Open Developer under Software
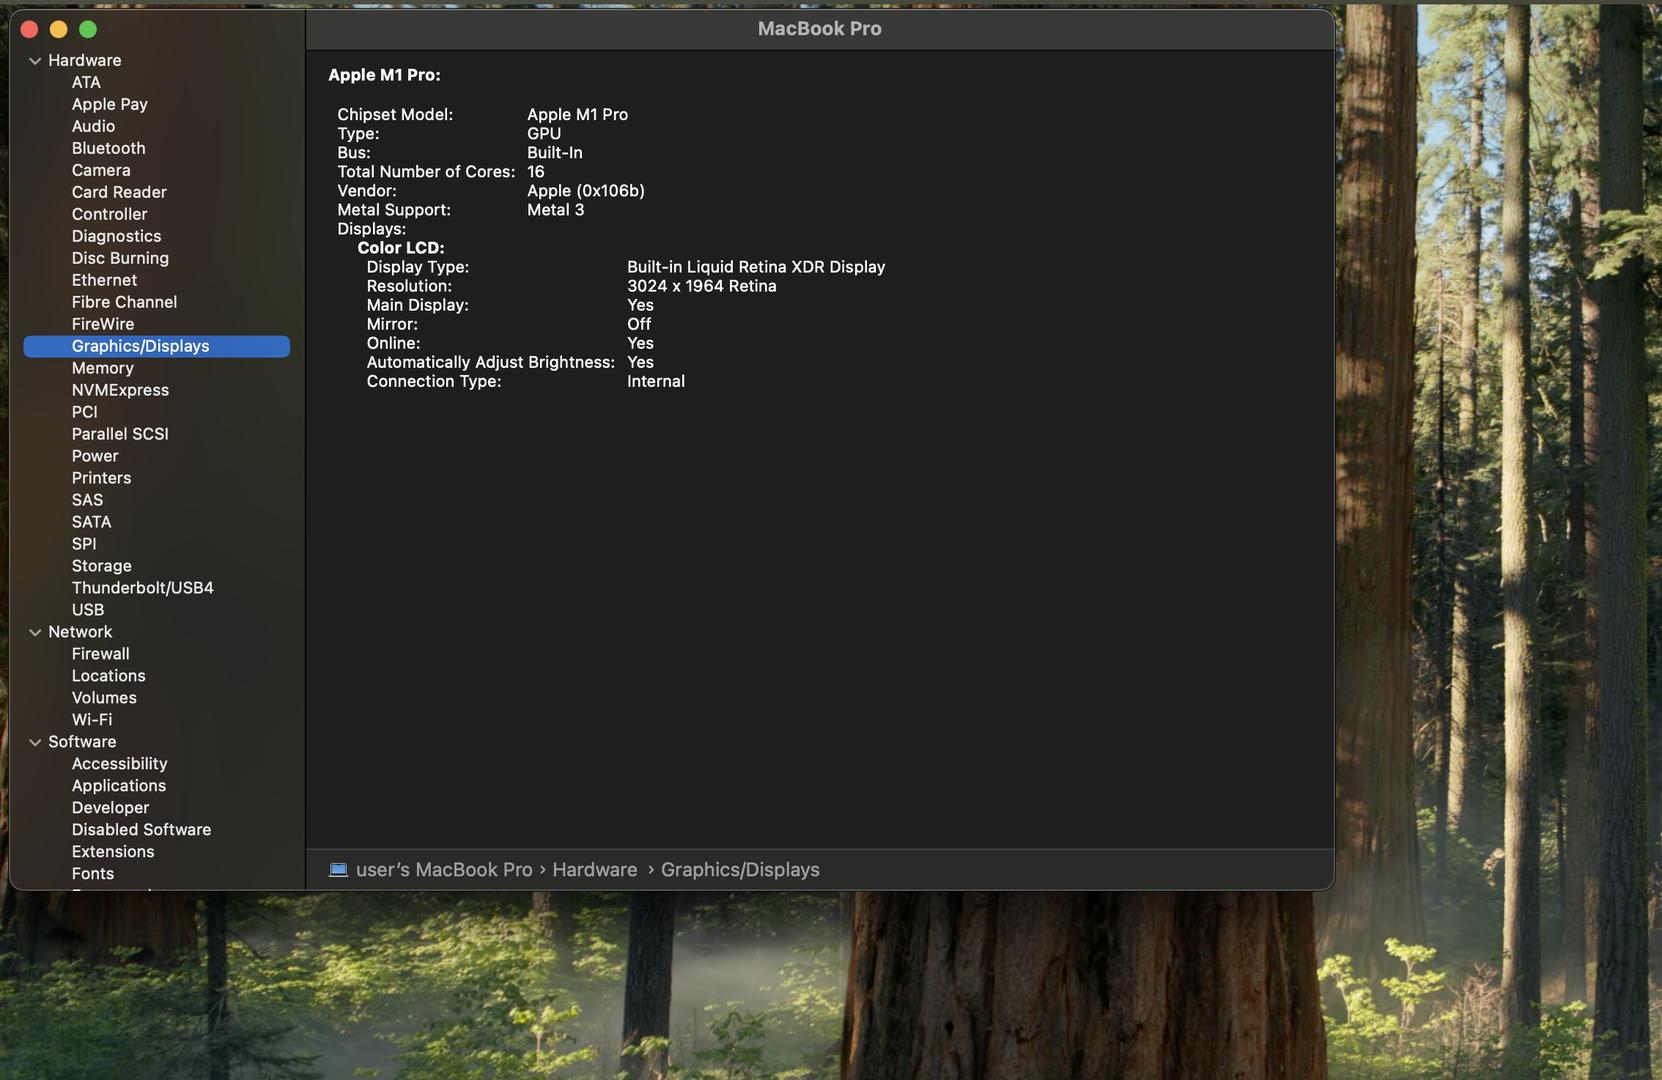Image resolution: width=1662 pixels, height=1080 pixels. pos(110,808)
